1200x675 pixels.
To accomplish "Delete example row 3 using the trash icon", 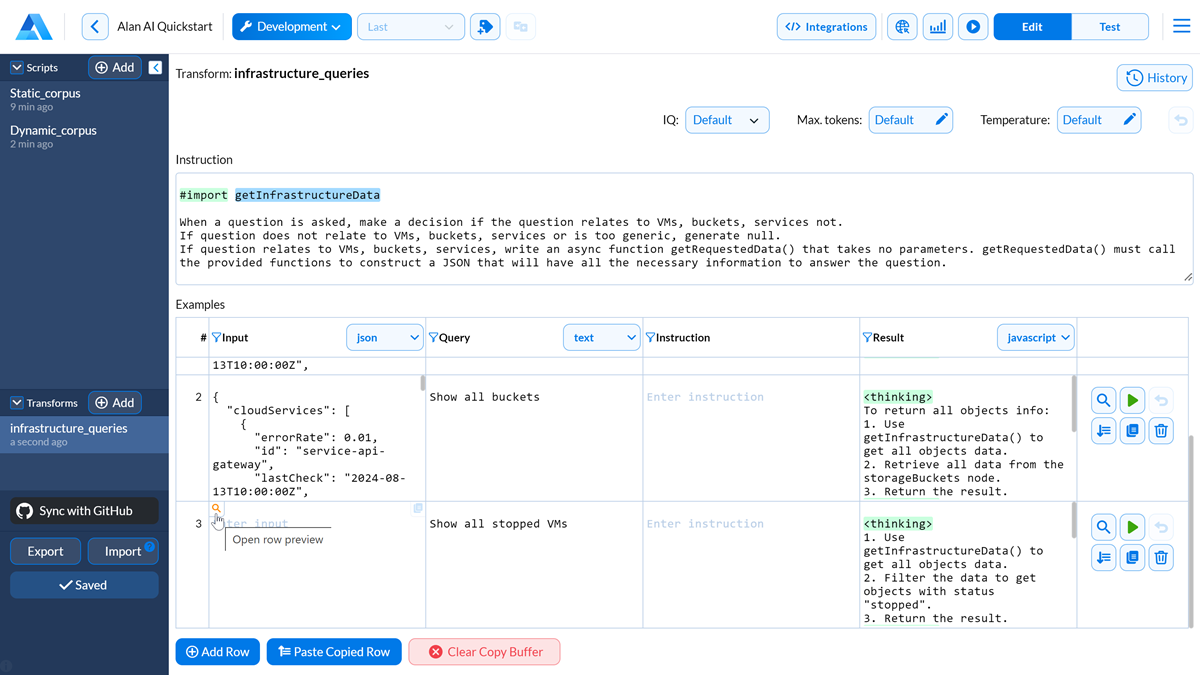I will click(1161, 557).
